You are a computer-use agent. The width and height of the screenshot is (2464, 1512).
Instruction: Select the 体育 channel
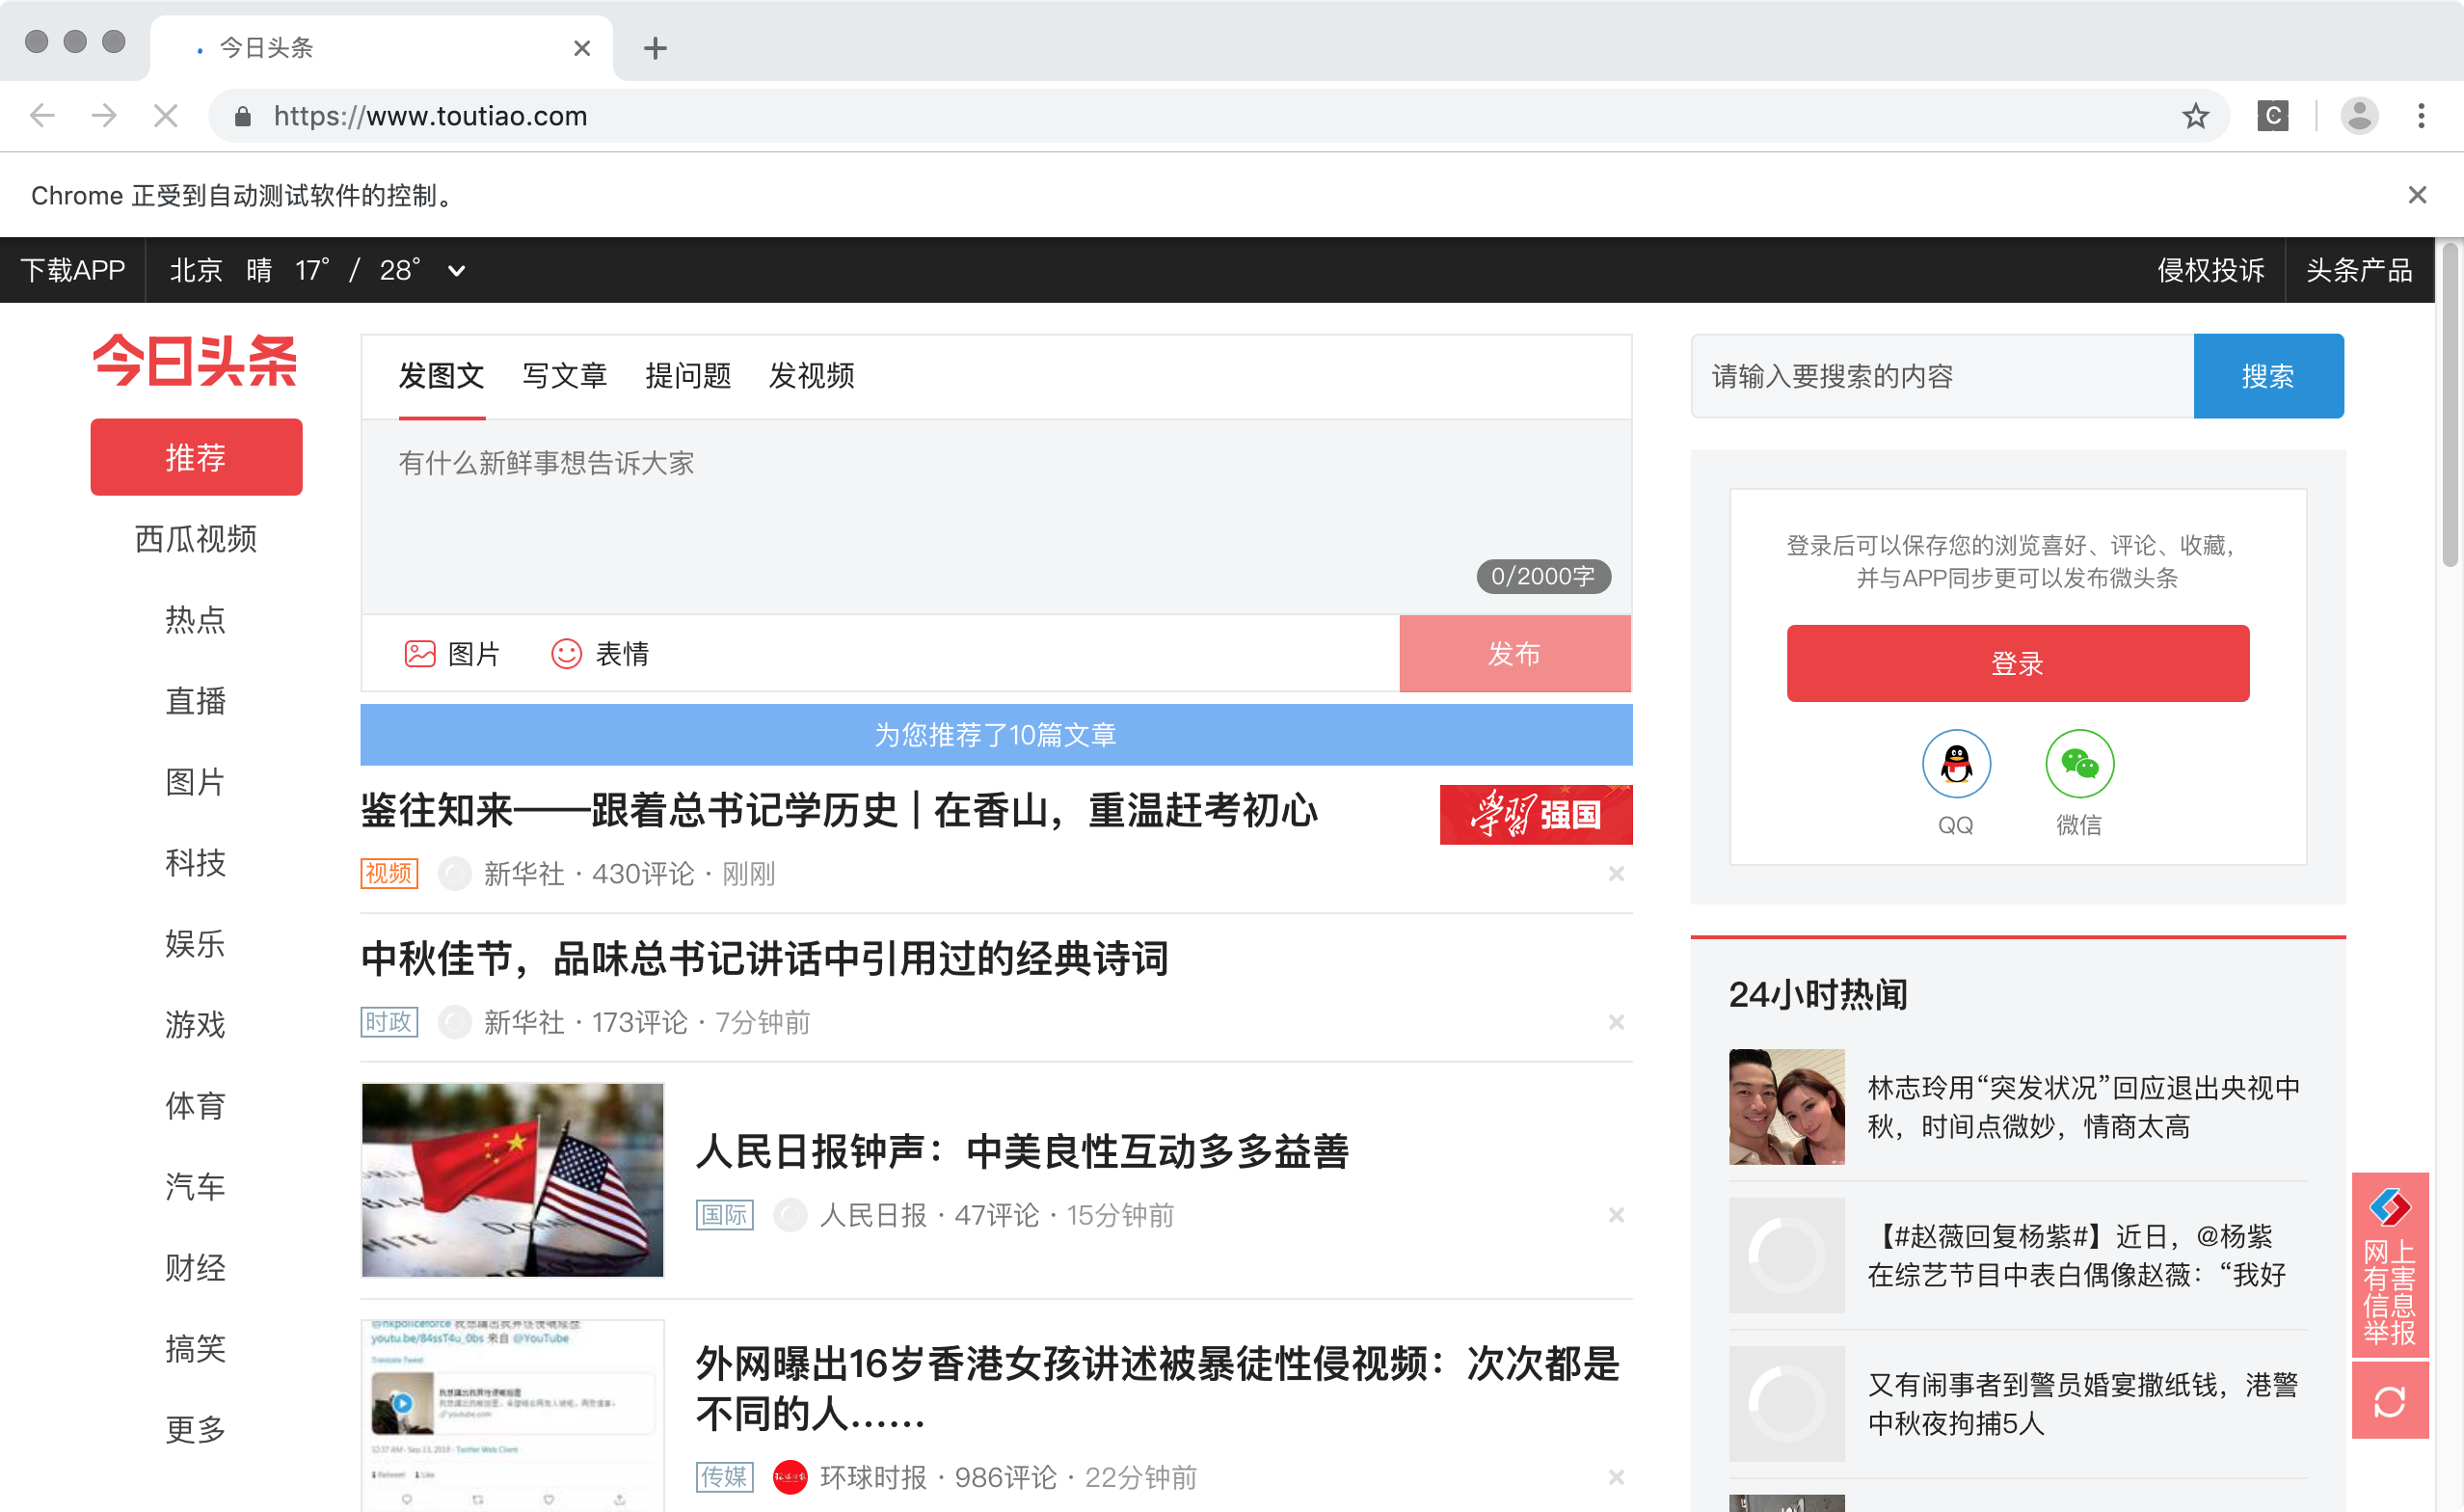196,1106
